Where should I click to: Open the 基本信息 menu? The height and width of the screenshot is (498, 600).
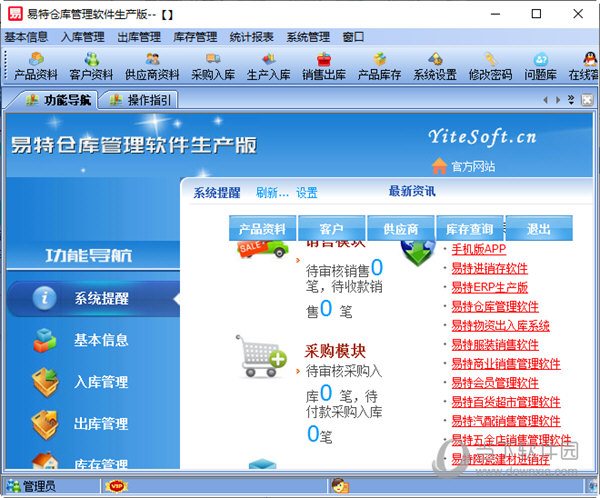click(26, 37)
